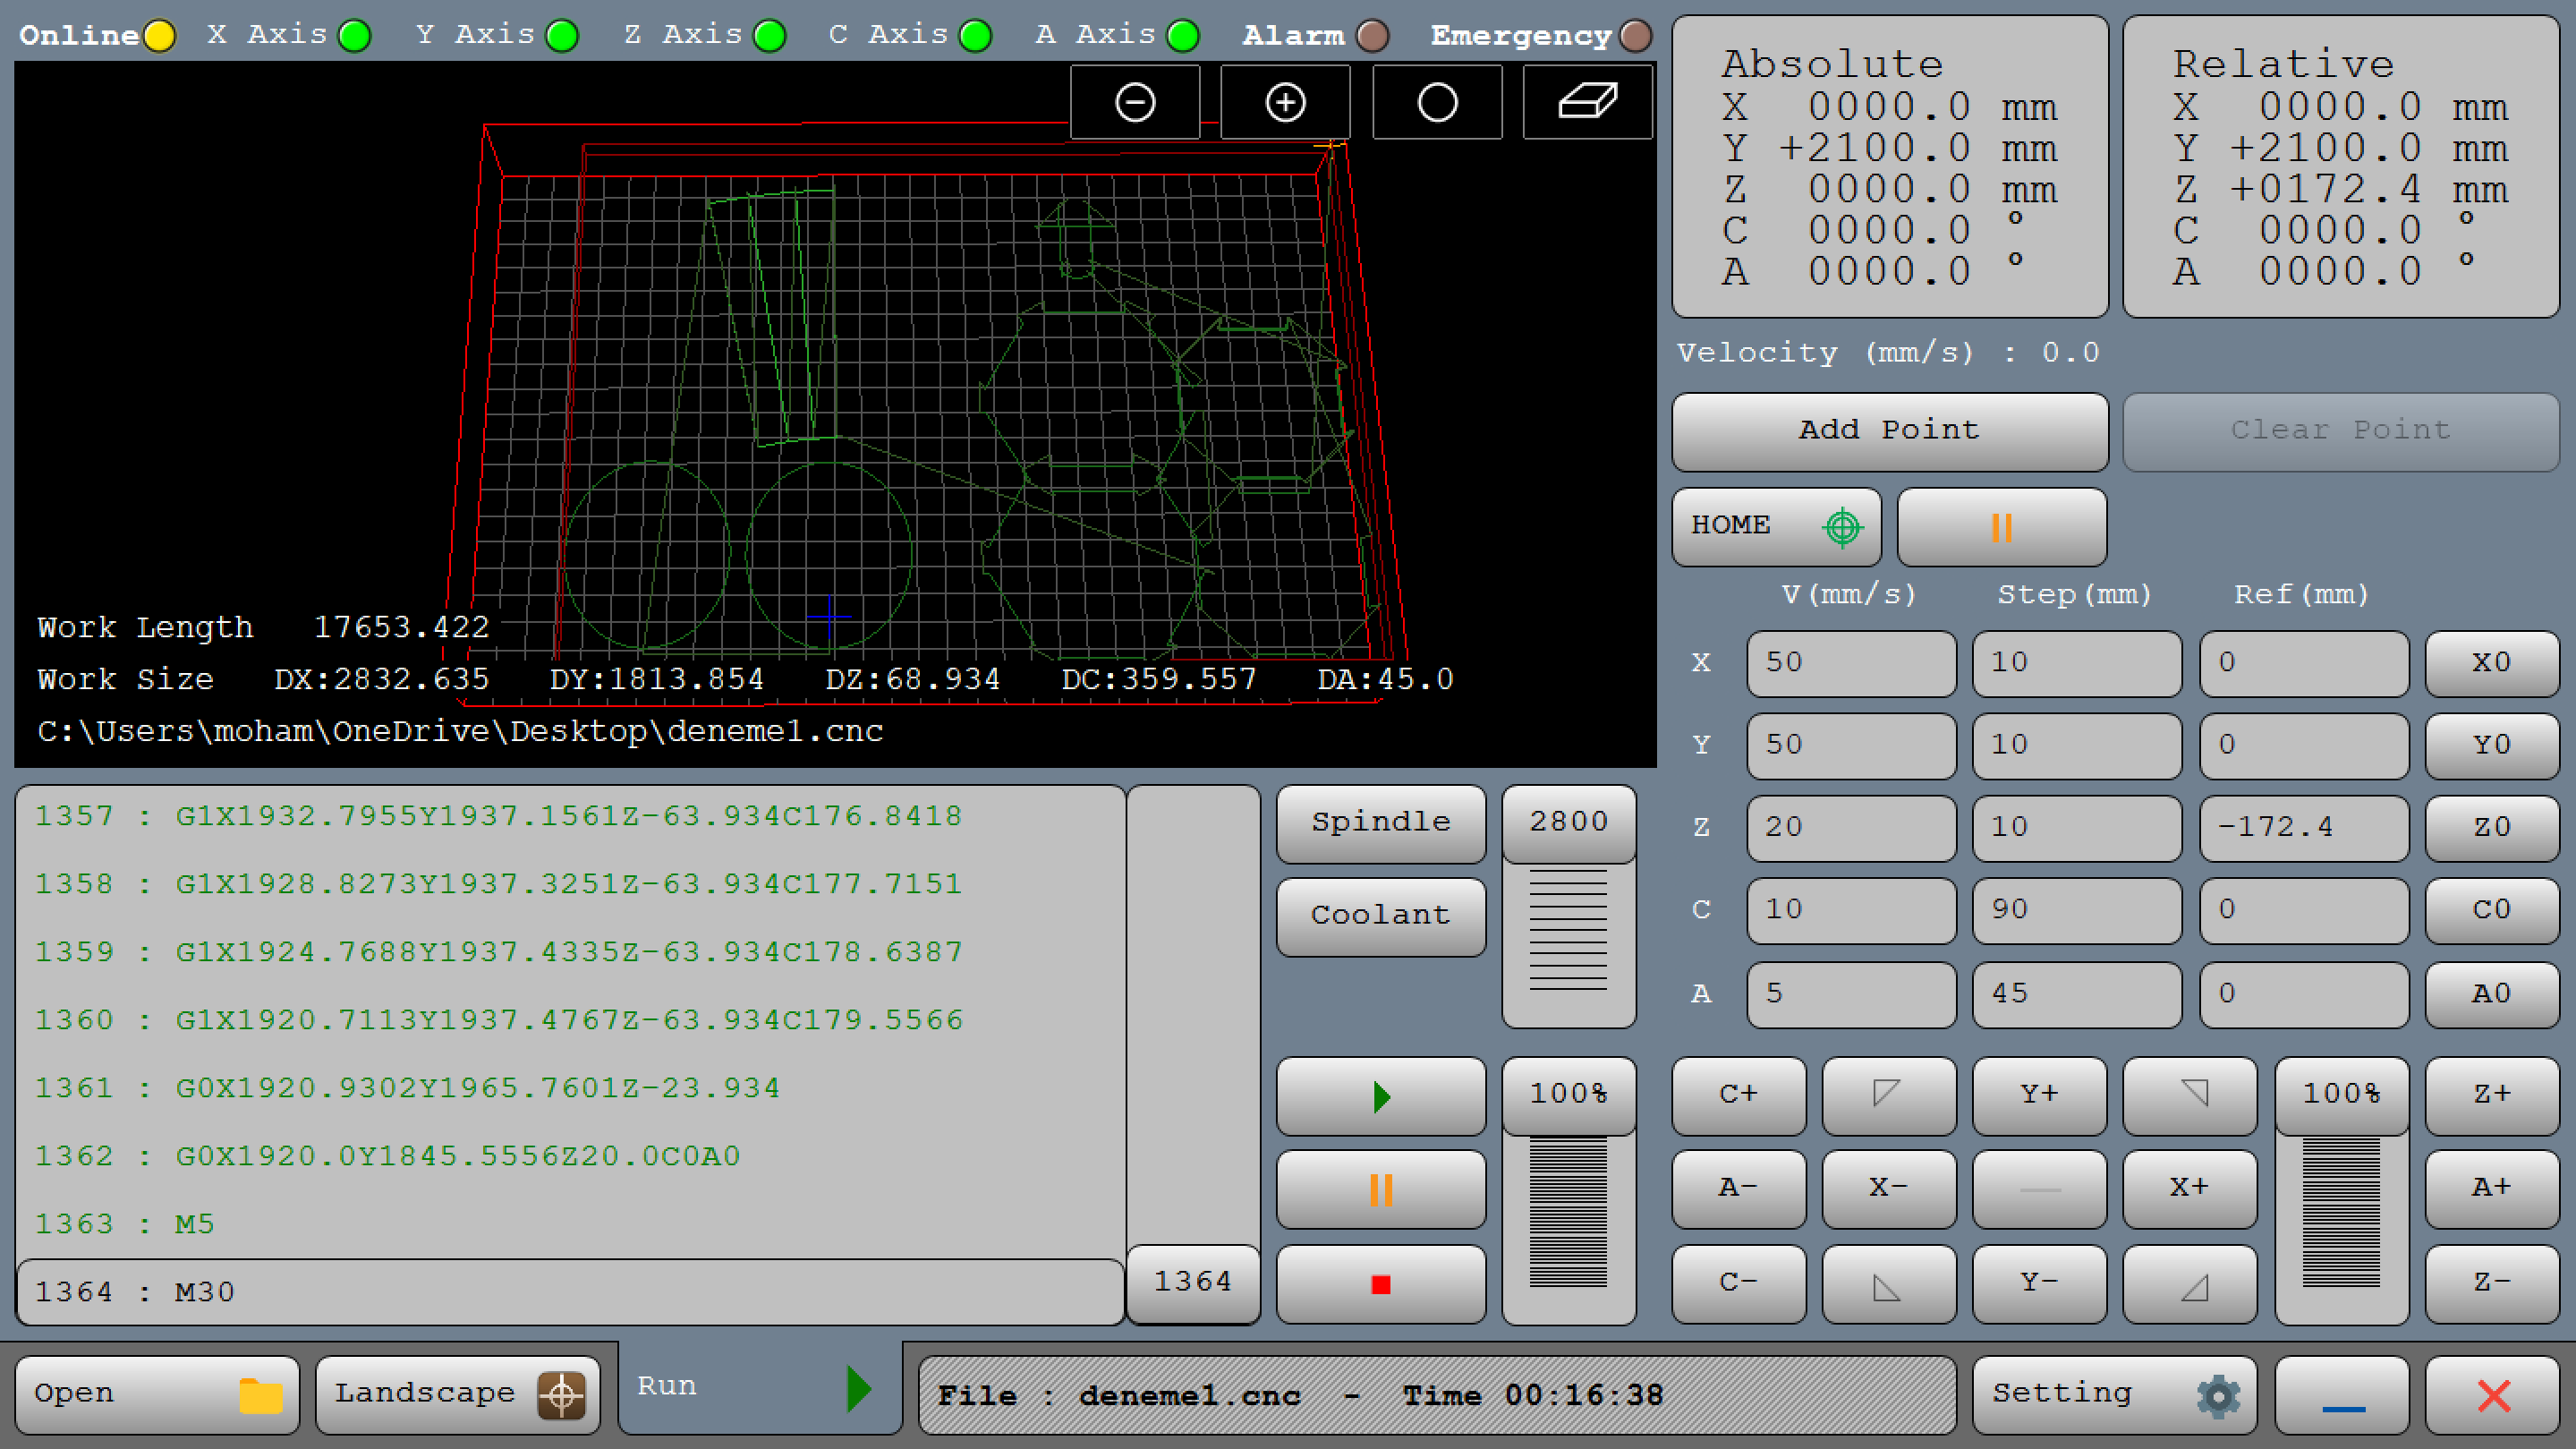Viewport: 2576px width, 1449px height.
Task: Toggle 3D perspective block view icon
Action: coord(1587,102)
